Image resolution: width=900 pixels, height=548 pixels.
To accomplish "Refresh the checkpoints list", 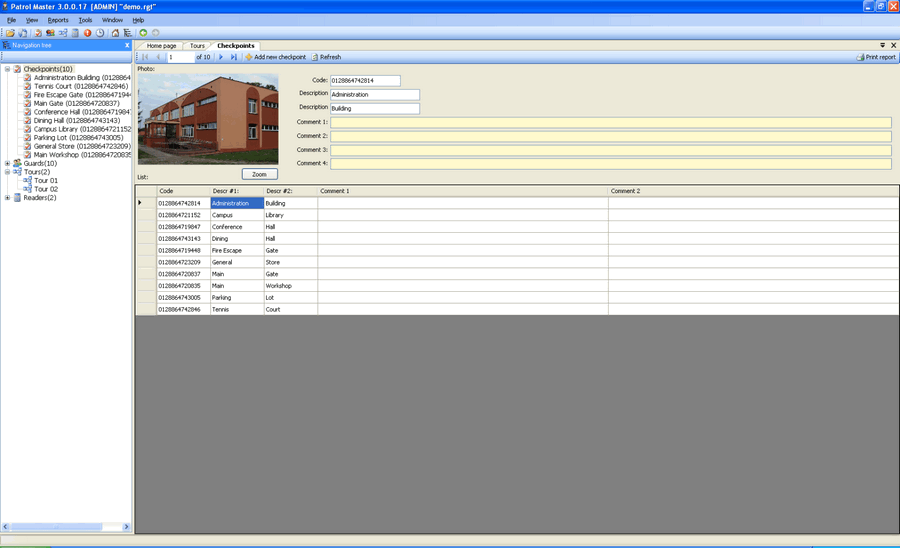I will click(326, 57).
